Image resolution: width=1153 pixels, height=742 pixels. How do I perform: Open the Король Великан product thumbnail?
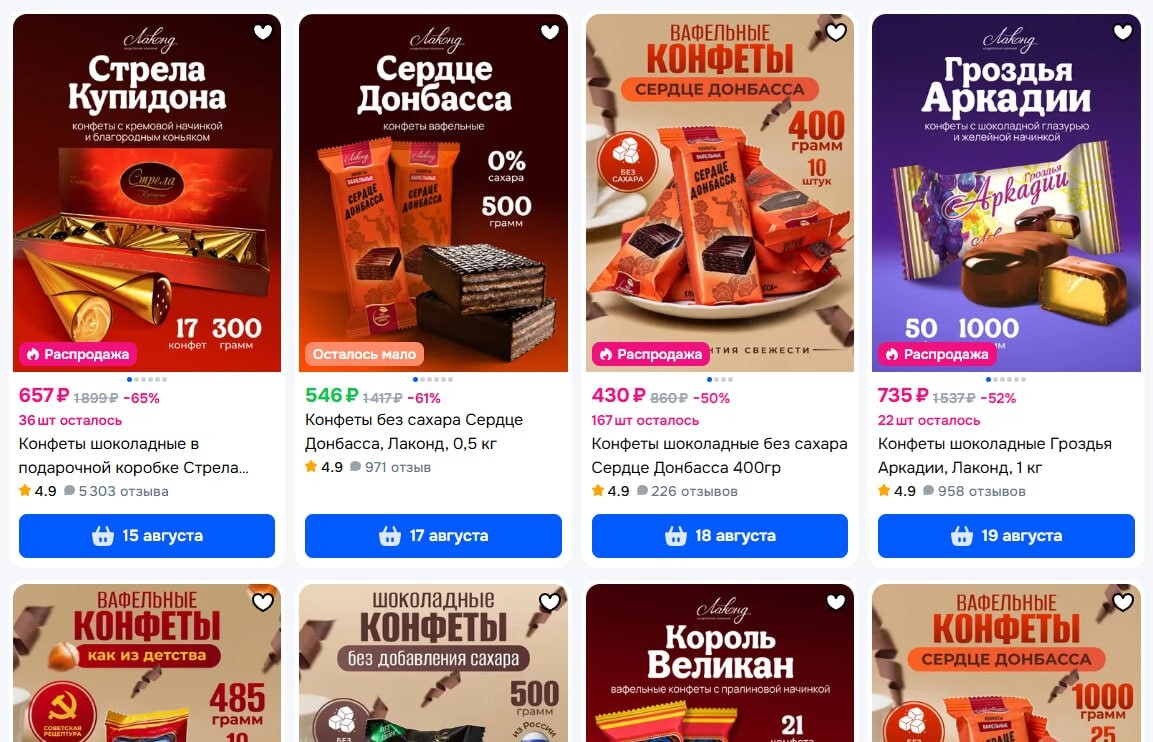(720, 663)
